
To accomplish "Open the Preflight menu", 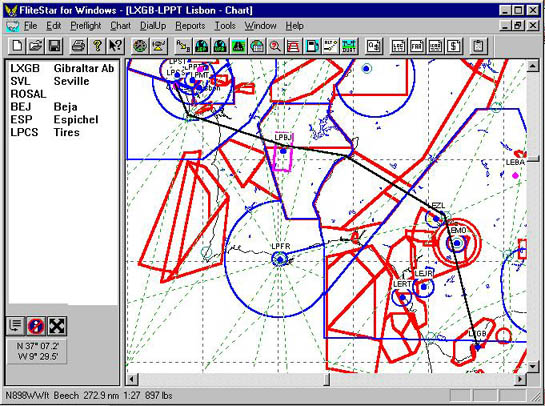I will coord(86,26).
